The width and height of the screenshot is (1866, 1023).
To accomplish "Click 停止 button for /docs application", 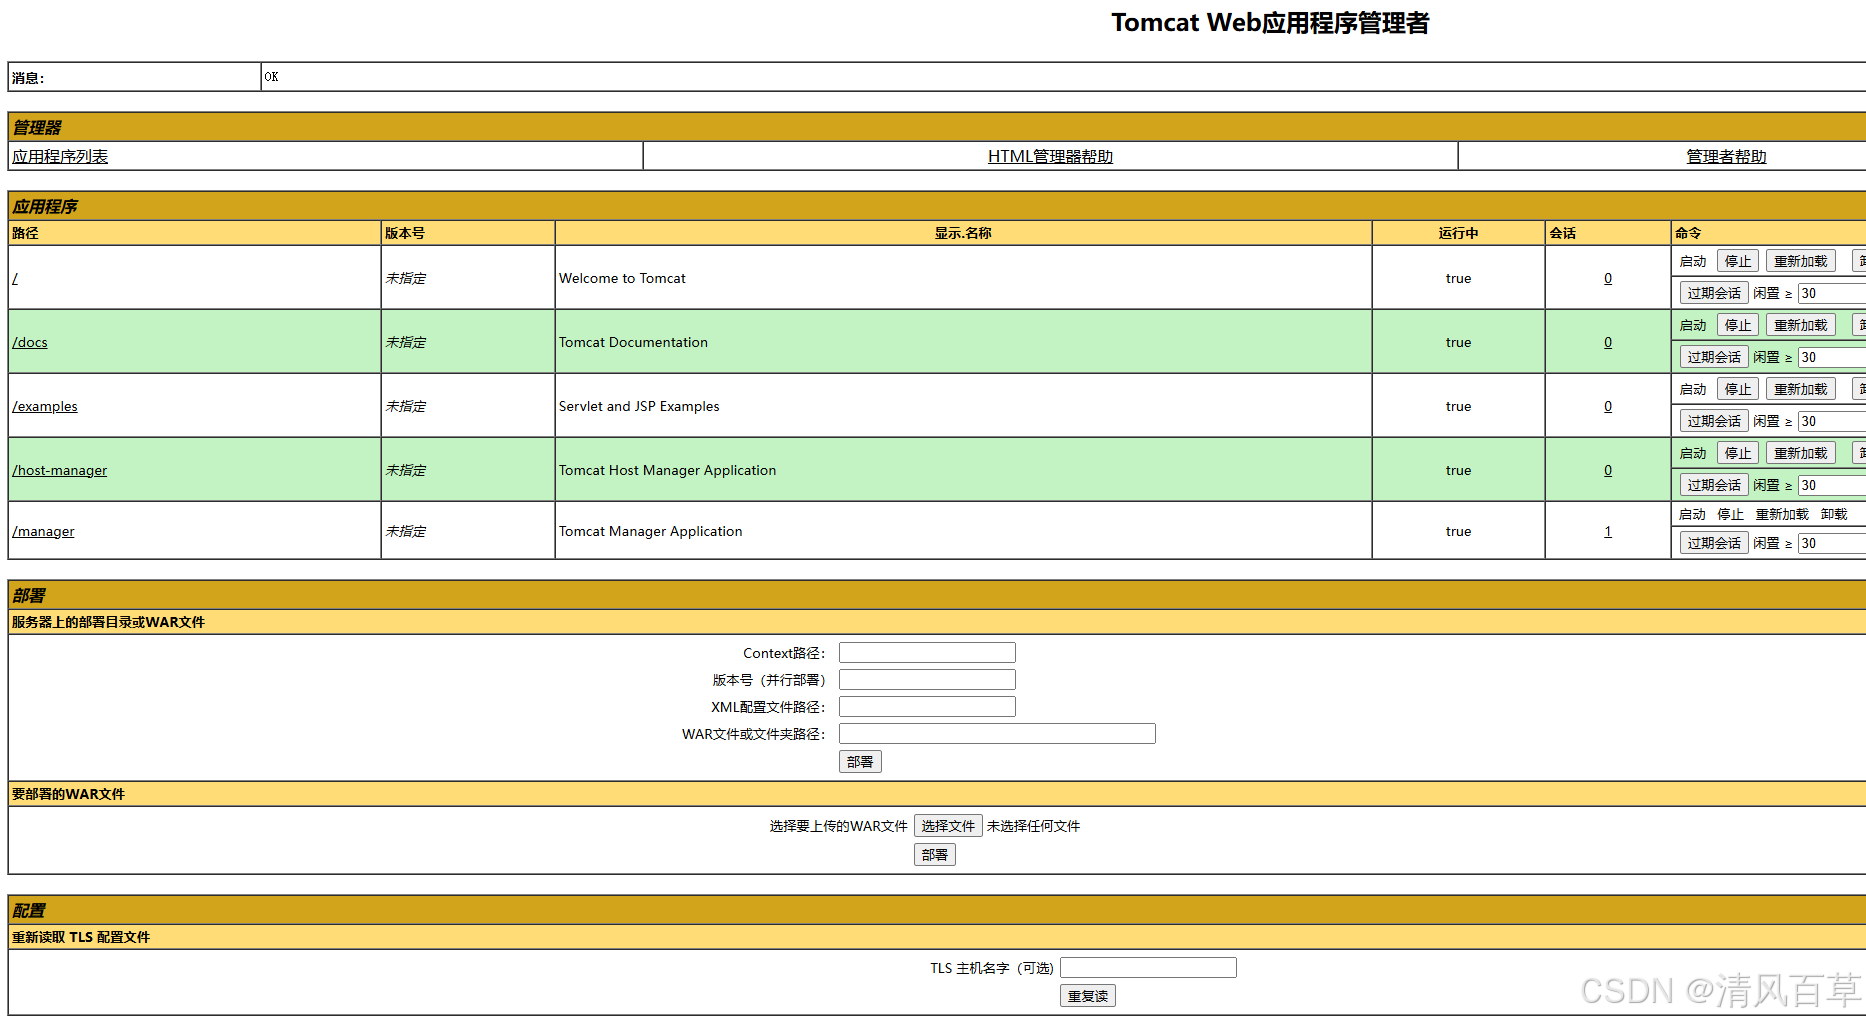I will [x=1738, y=325].
